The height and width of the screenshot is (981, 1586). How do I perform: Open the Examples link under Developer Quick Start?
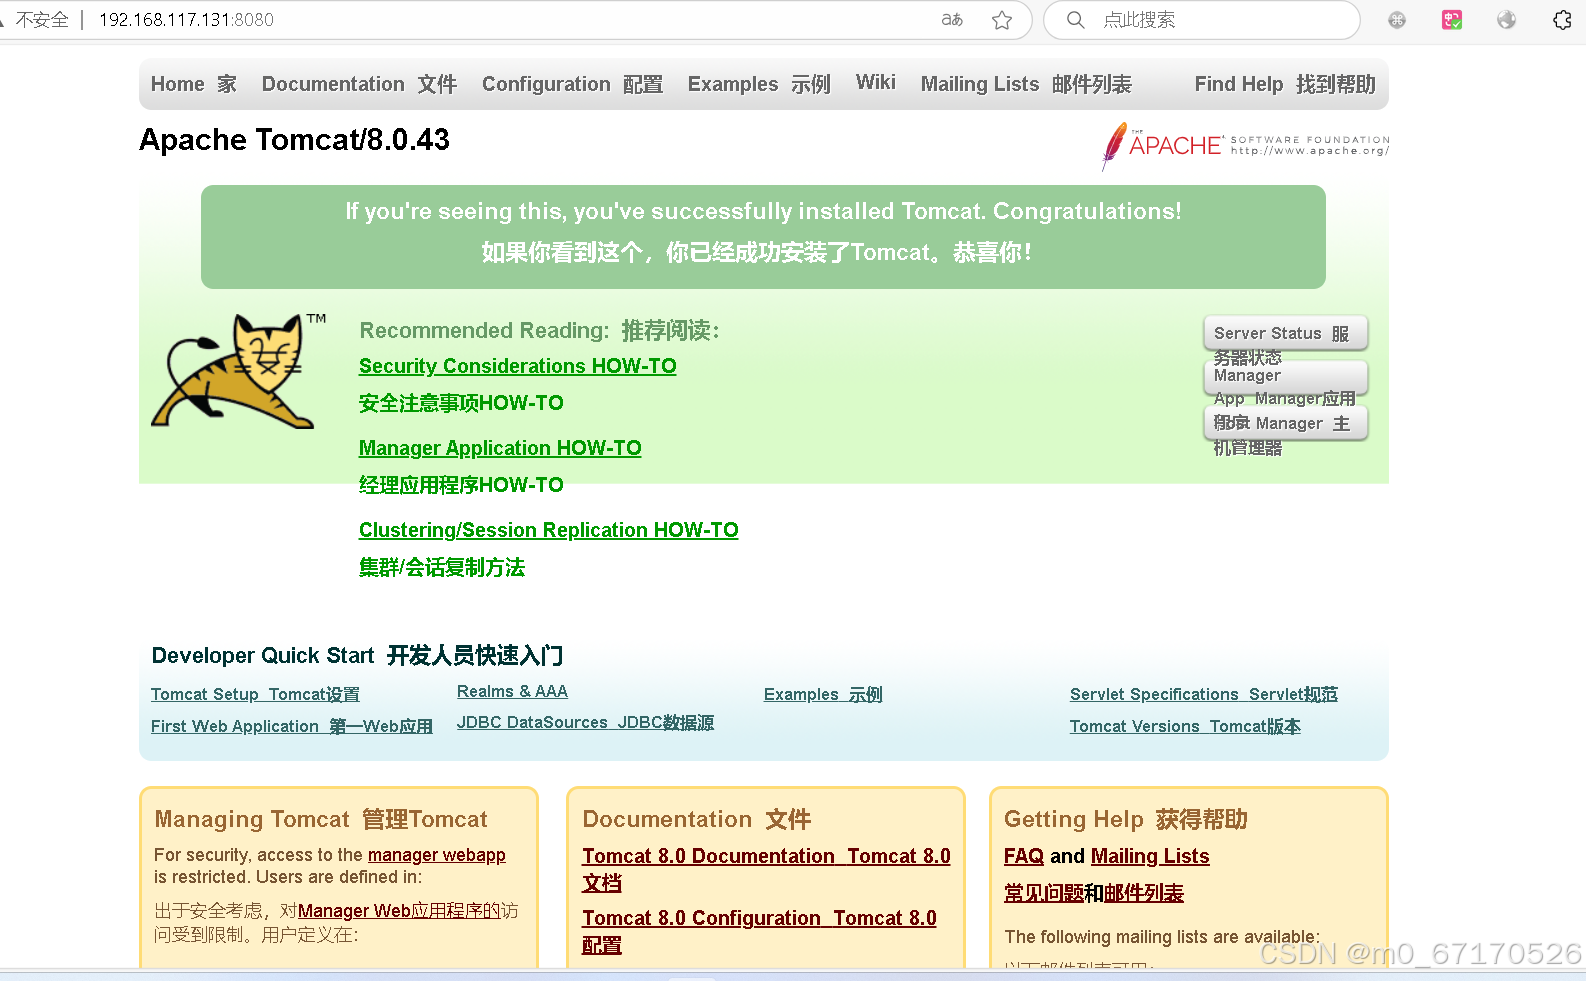(823, 694)
